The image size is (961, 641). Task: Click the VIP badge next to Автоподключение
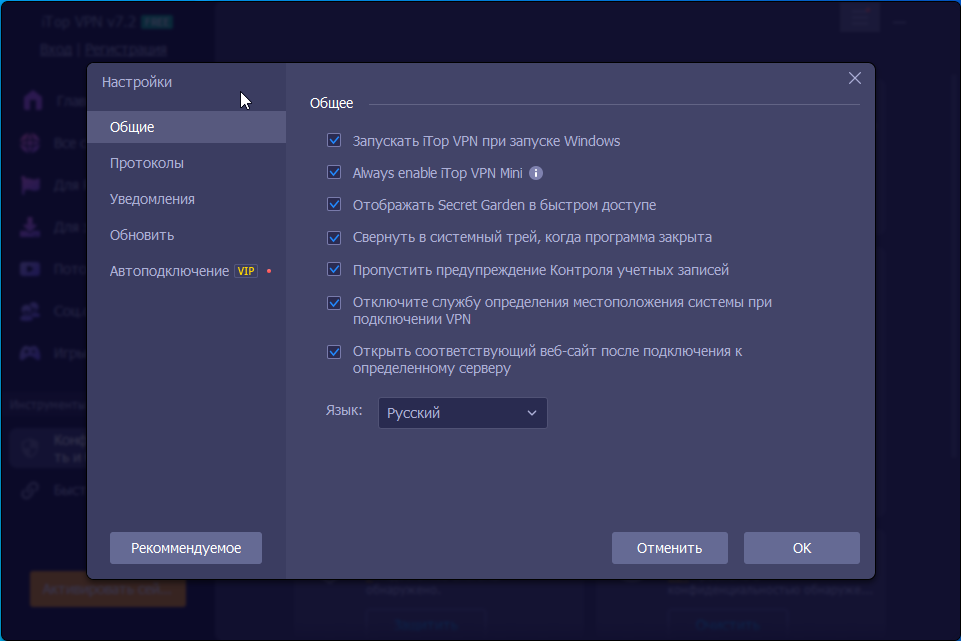coord(246,271)
